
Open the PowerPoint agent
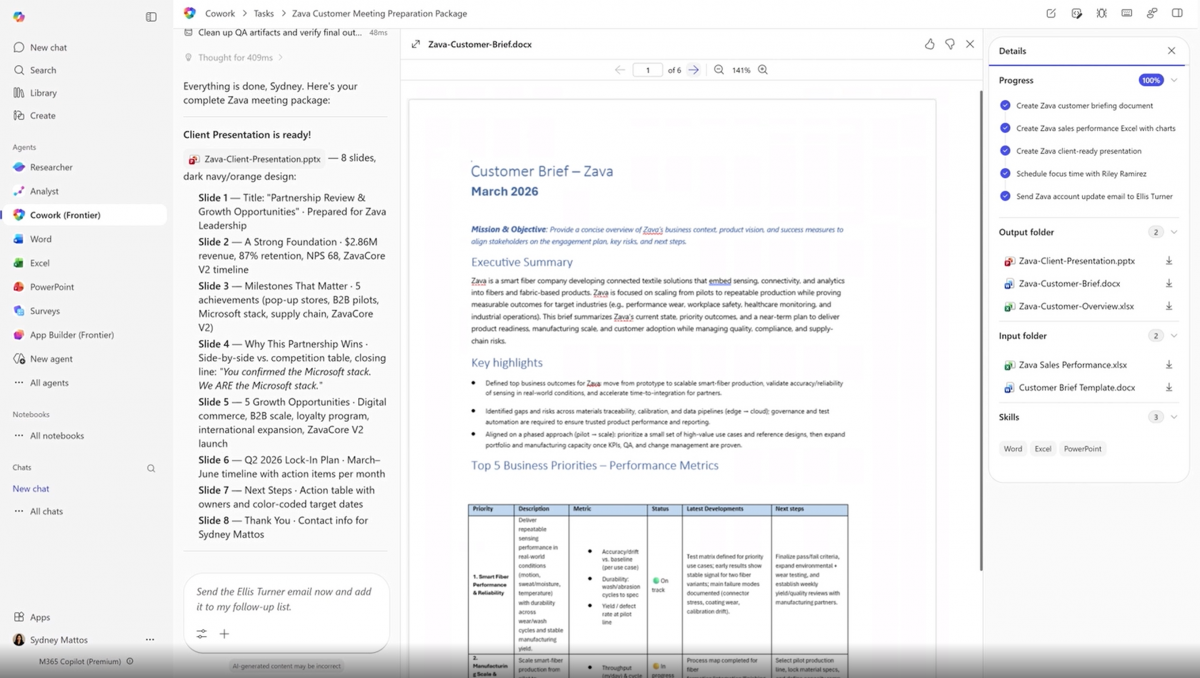[47, 286]
